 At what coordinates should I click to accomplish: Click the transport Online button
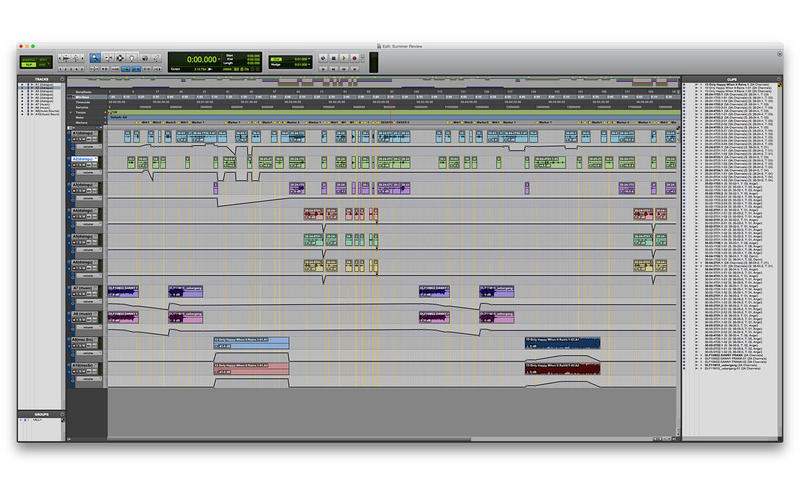323,58
